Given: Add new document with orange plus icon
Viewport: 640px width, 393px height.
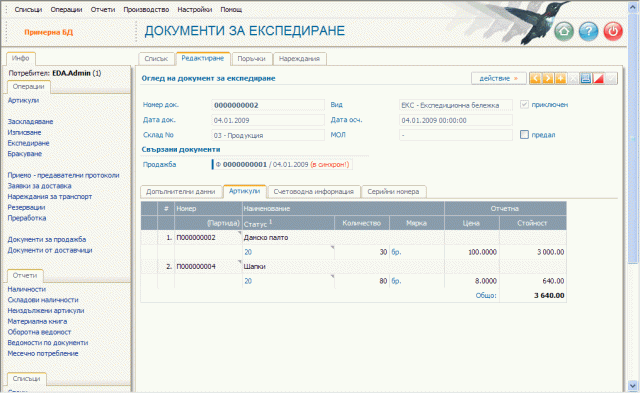Looking at the screenshot, I should click(x=560, y=78).
